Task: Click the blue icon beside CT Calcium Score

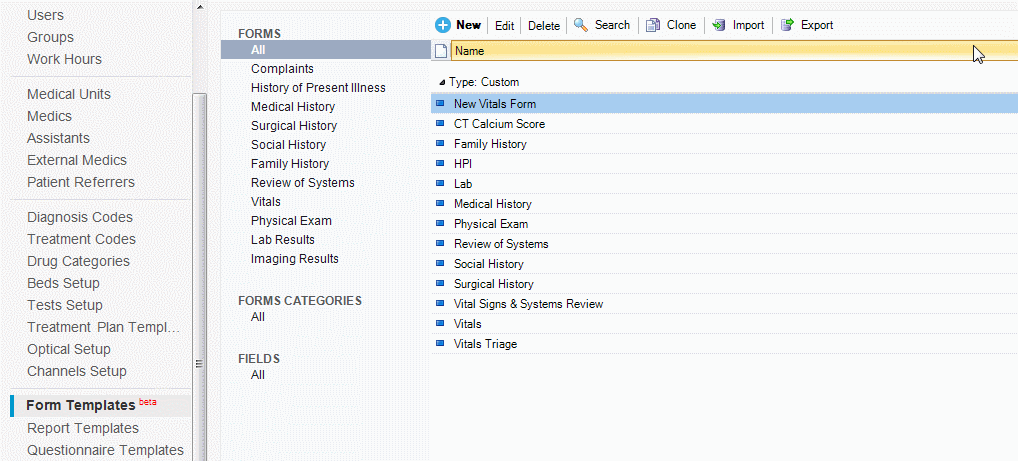Action: click(440, 124)
